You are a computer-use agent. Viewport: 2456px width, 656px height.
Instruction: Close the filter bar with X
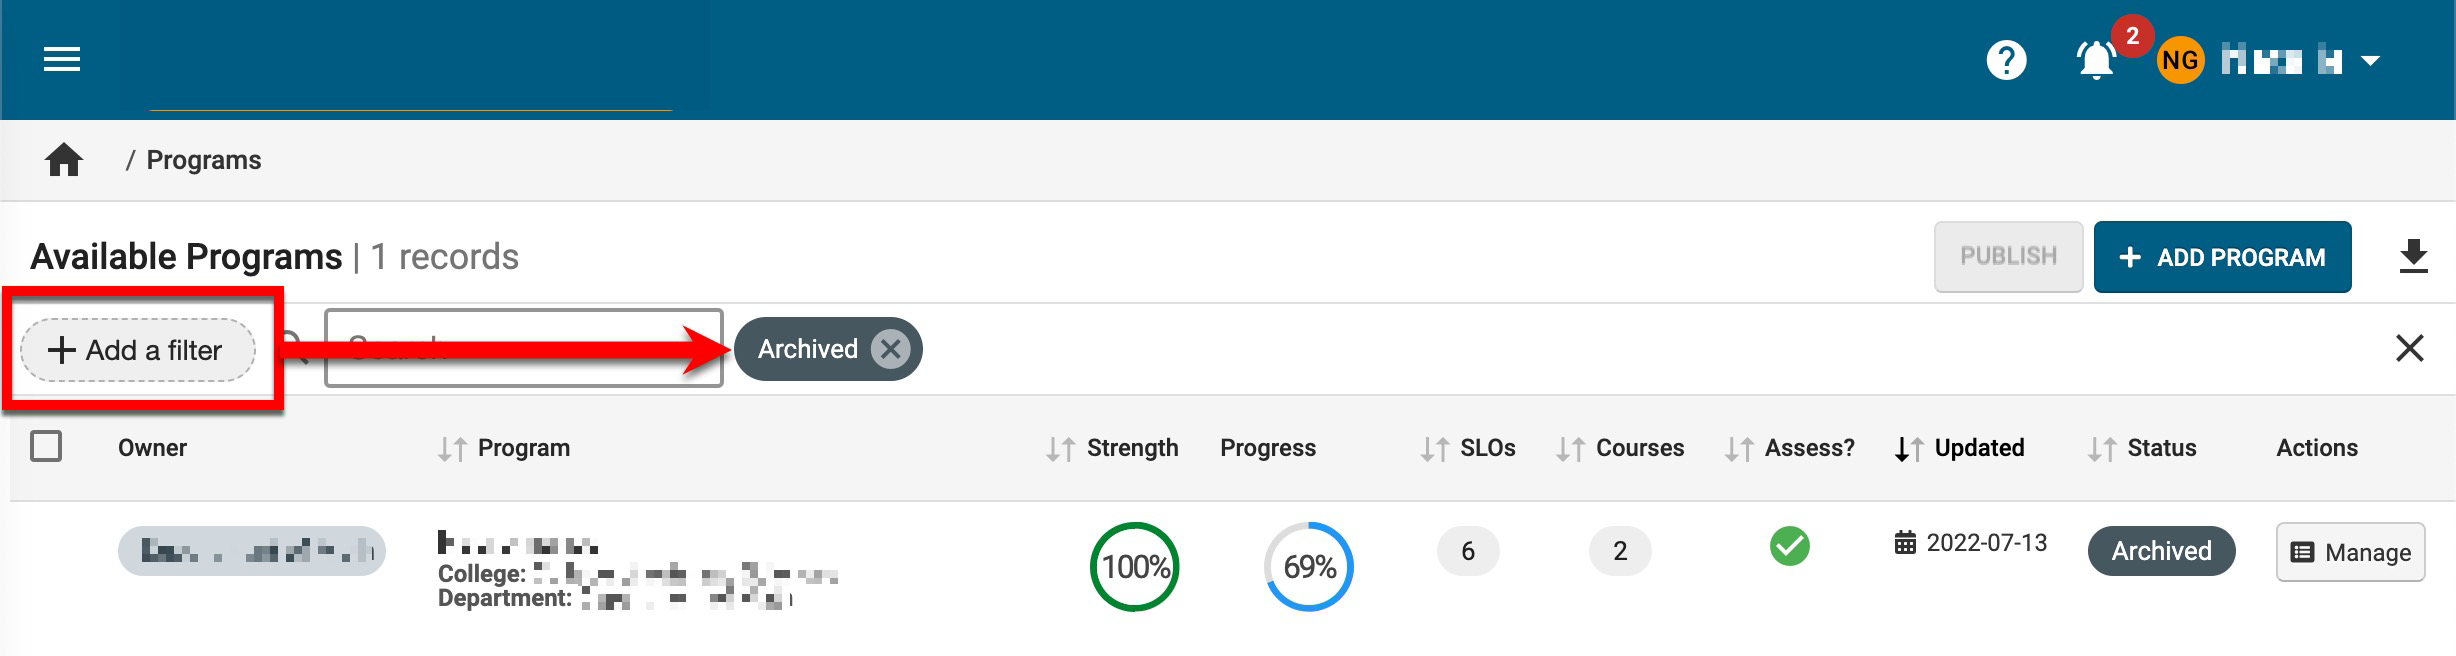point(2409,348)
